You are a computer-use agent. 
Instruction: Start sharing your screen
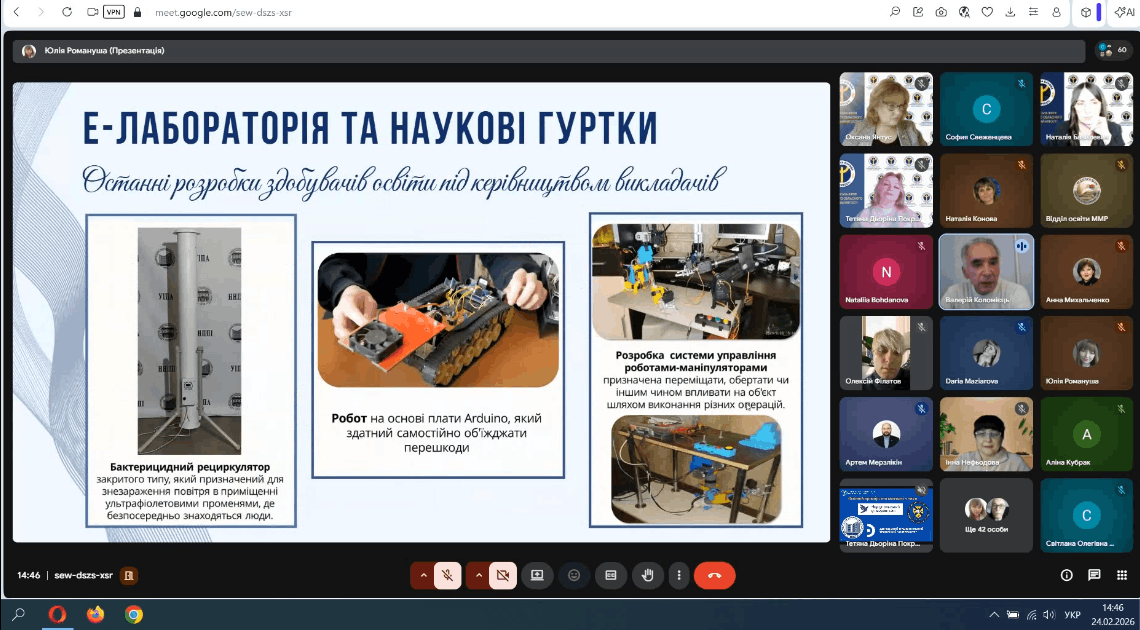coord(537,575)
